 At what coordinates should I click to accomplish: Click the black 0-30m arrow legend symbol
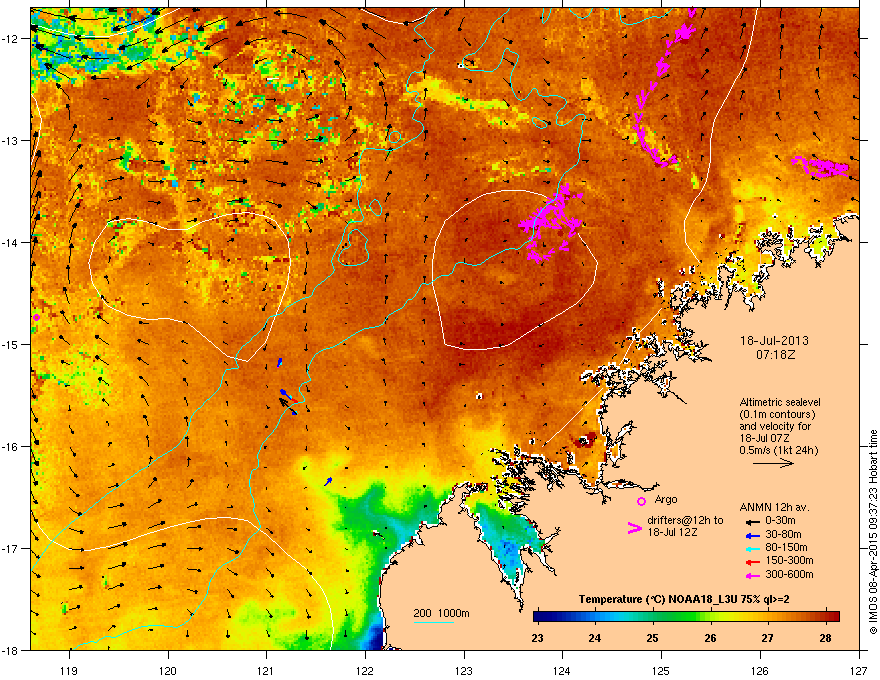click(753, 521)
